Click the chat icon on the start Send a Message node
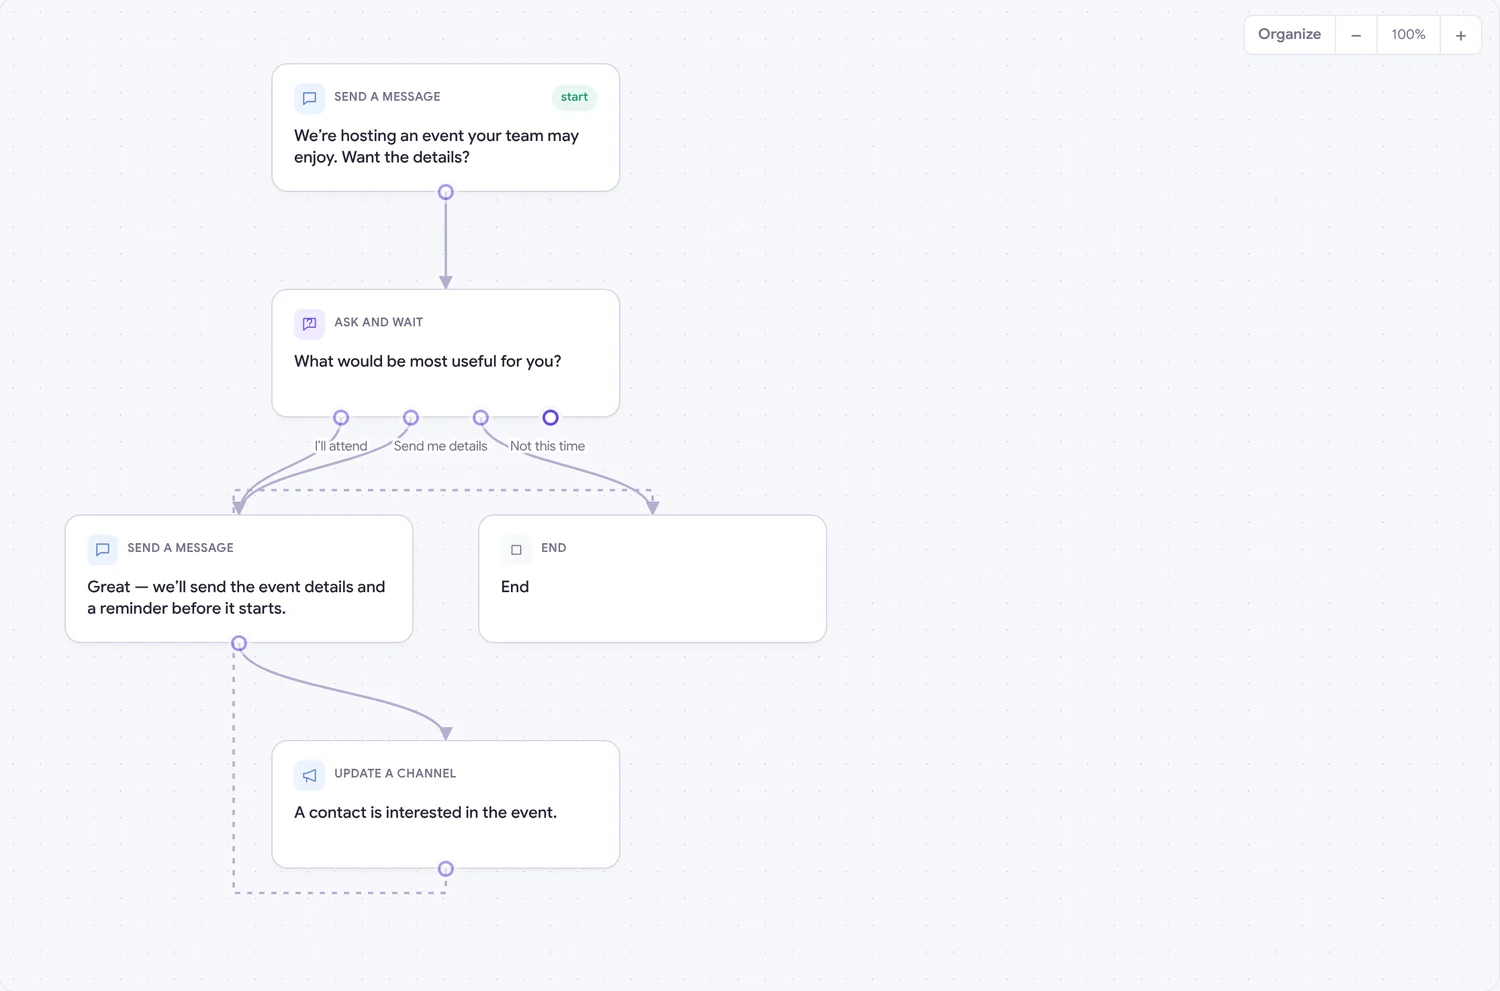Viewport: 1500px width, 991px height. 309,98
